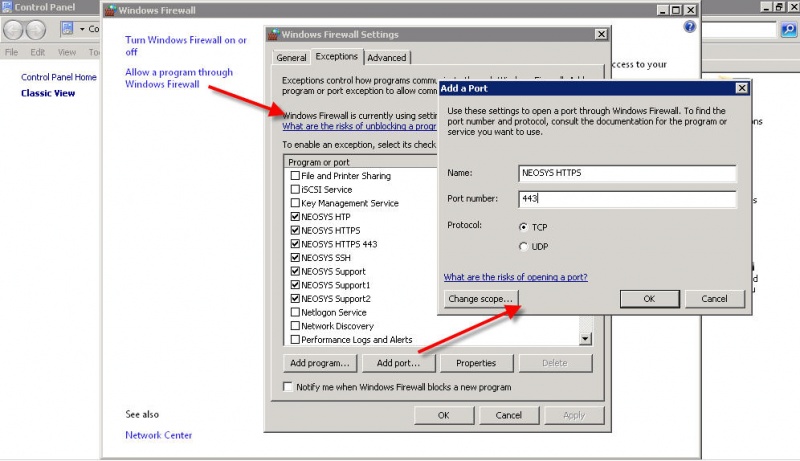Screen dimensions: 800x461
Task: Switch to the Advanced tab
Action: tap(387, 58)
